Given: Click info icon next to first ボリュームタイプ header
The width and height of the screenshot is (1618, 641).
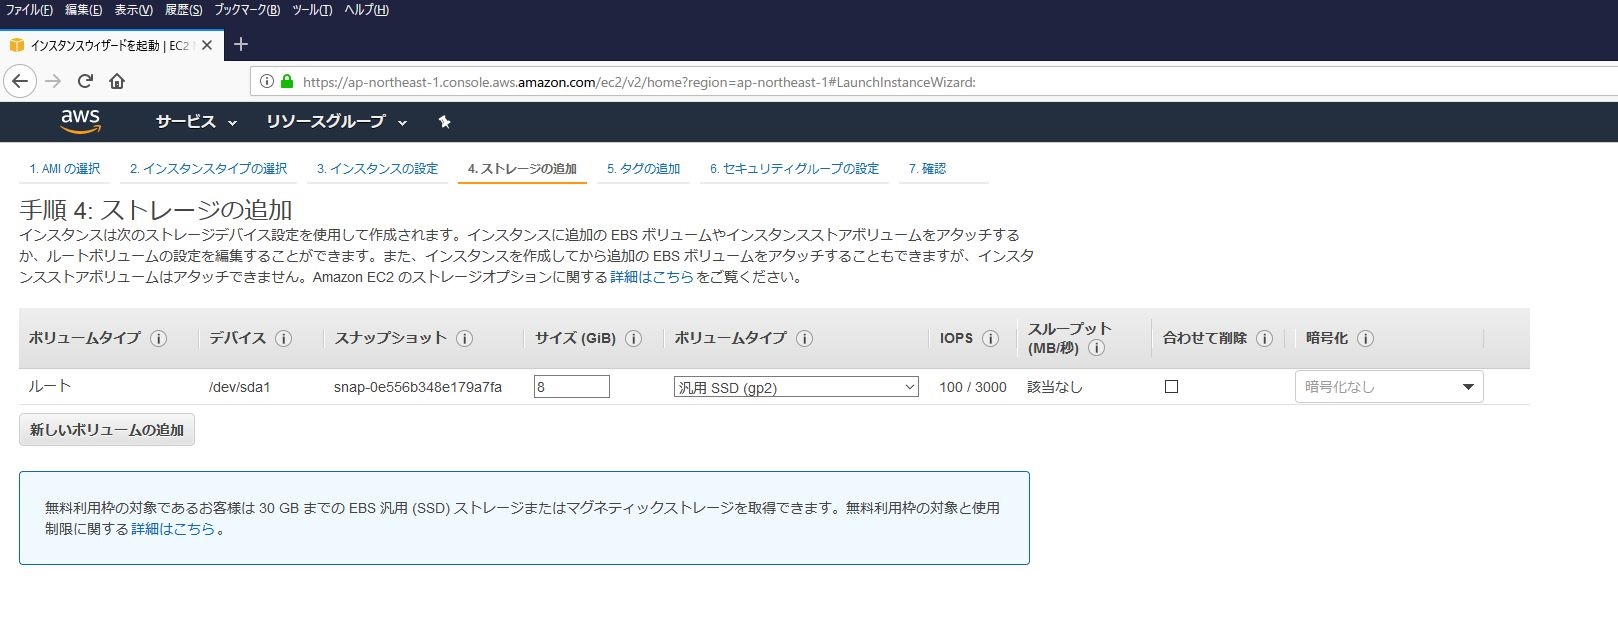Looking at the screenshot, I should coord(158,338).
